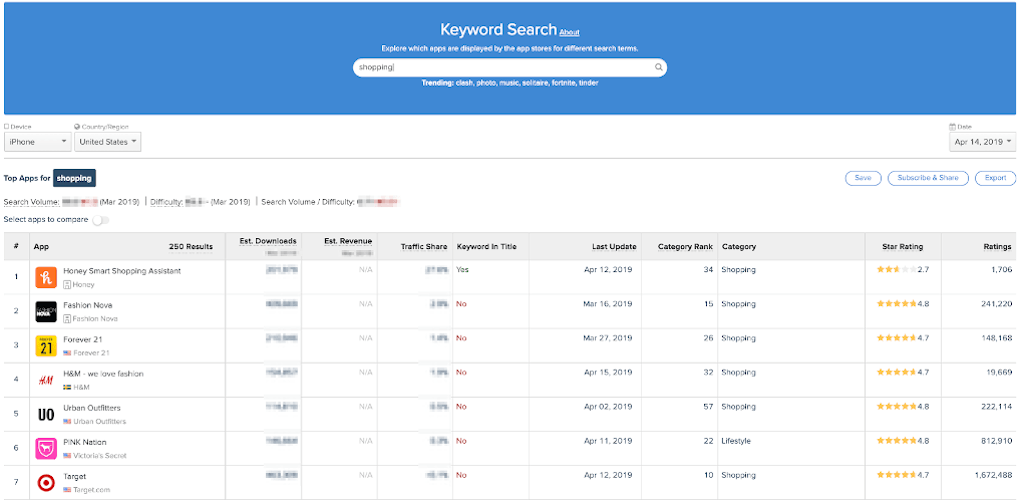The image size is (1024, 500).
Task: Click the flag icon beside Target.com
Action: click(67, 490)
